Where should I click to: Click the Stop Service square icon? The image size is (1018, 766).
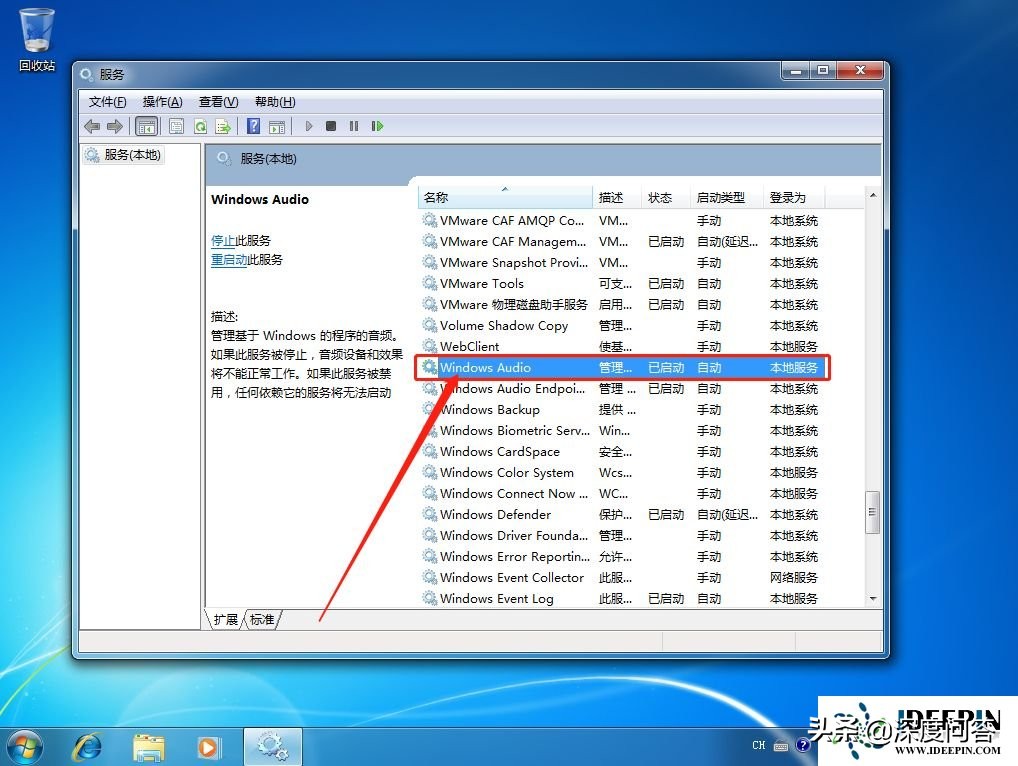(330, 126)
